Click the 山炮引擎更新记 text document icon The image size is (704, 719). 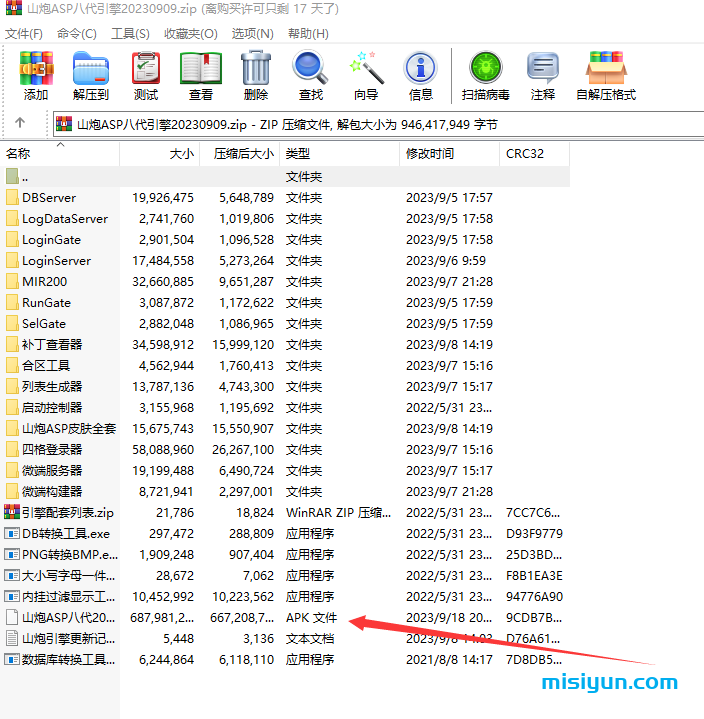(x=12, y=638)
